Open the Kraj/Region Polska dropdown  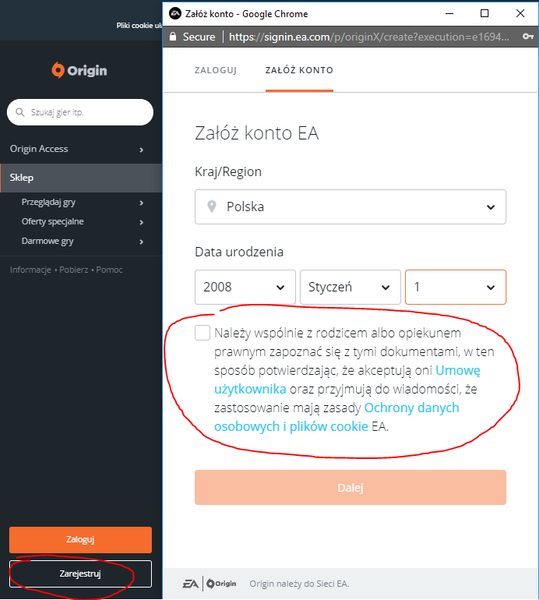[x=350, y=207]
